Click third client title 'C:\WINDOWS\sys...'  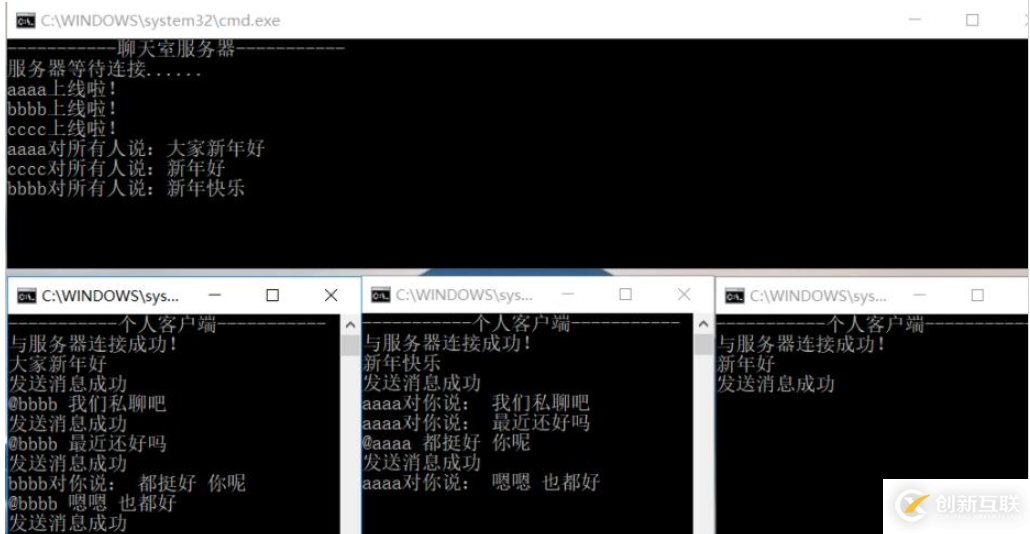[x=818, y=296]
